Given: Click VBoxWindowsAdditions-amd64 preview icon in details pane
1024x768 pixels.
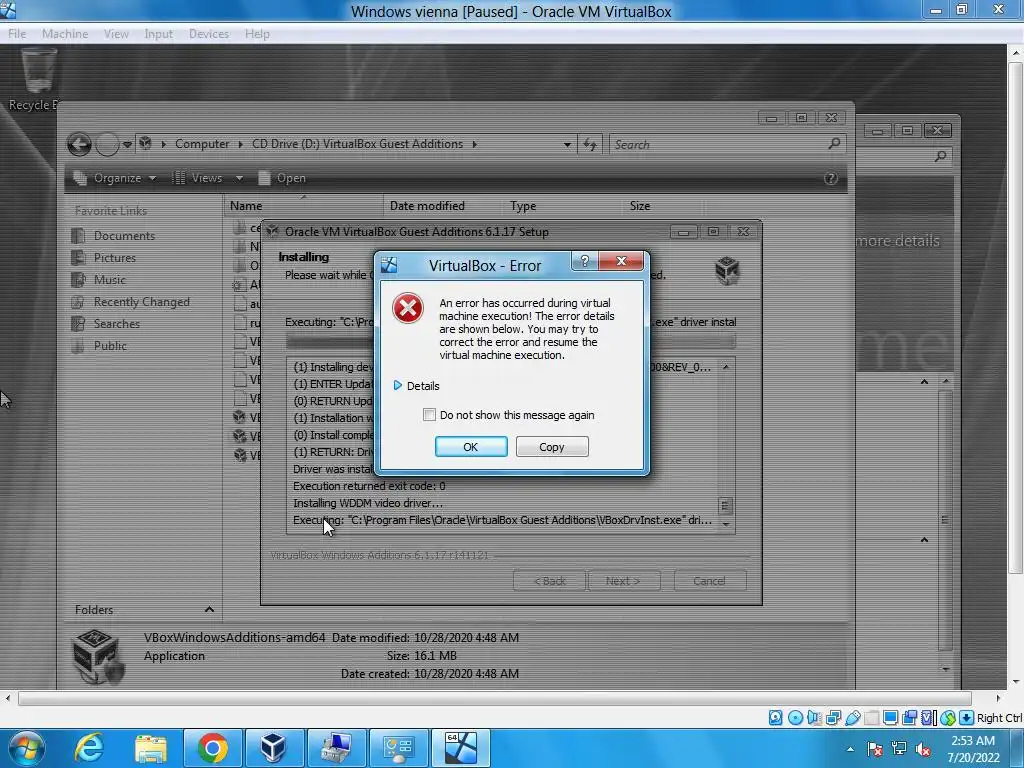Looking at the screenshot, I should [x=97, y=656].
